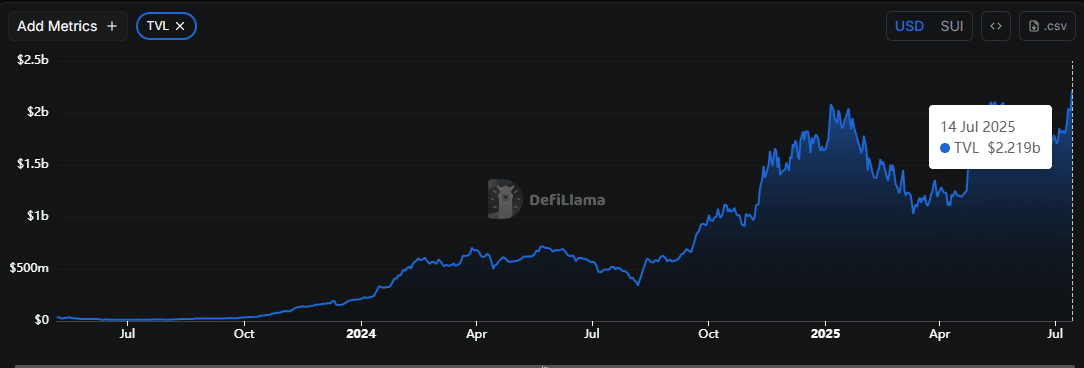
Task: Click the DefiLlama watermark text
Action: coord(568,201)
